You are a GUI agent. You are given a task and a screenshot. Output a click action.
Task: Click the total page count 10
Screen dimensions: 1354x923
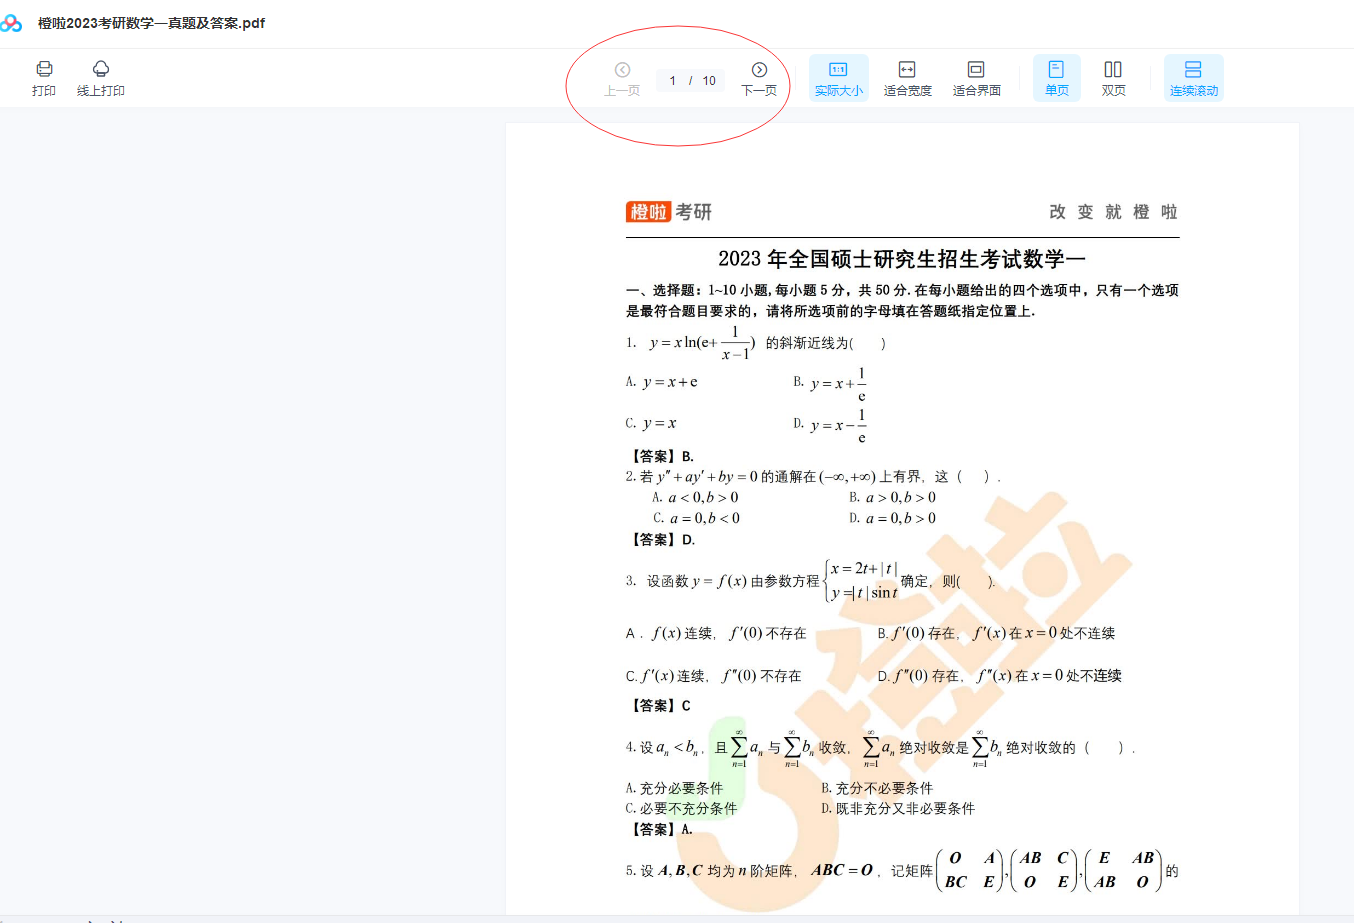point(709,81)
